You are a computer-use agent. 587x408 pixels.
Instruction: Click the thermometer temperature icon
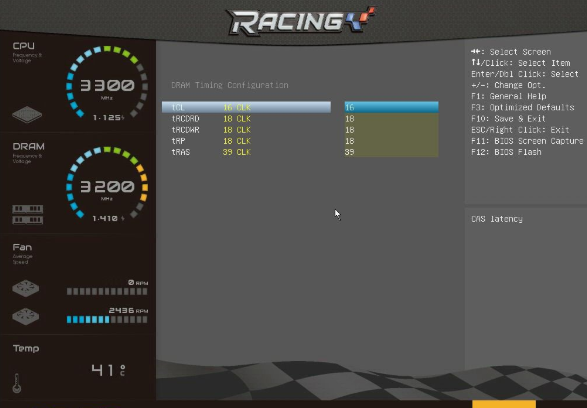tap(17, 383)
